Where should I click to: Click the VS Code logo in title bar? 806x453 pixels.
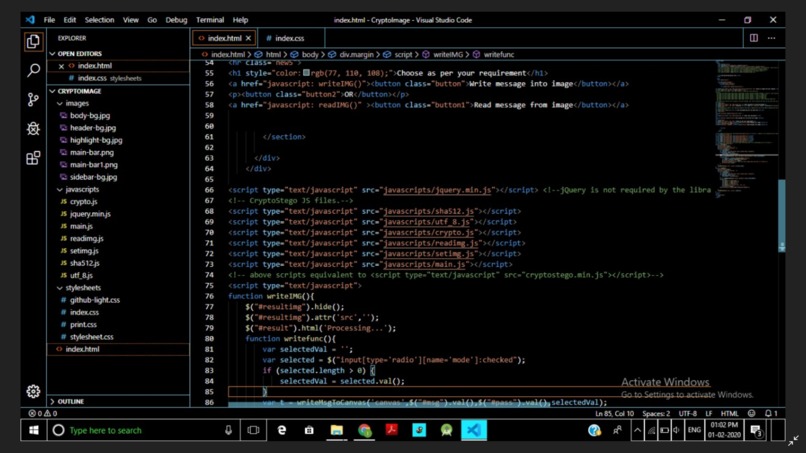click(x=30, y=20)
